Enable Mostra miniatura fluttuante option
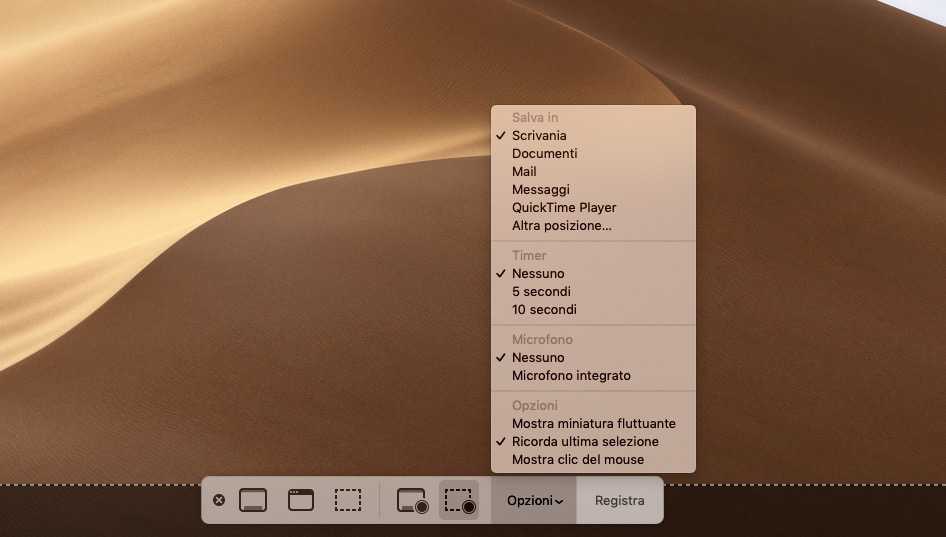946x537 pixels. (593, 424)
